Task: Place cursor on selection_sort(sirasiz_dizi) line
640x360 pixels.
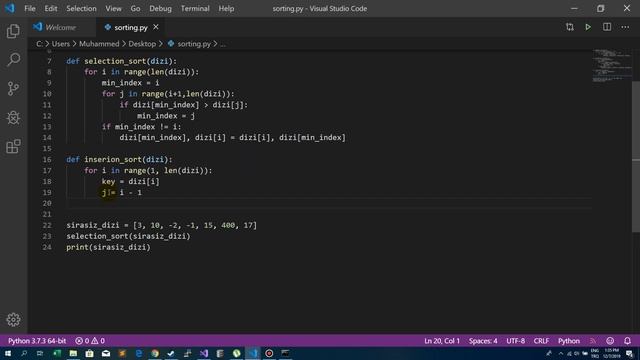Action: pos(128,236)
